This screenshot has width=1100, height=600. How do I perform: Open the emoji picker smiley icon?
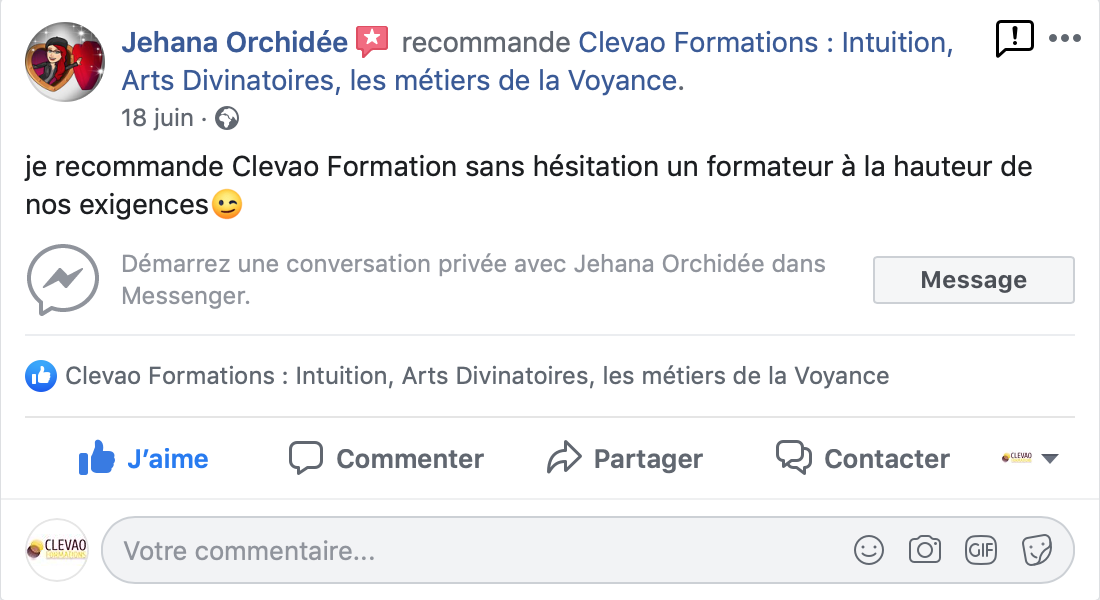coord(868,550)
